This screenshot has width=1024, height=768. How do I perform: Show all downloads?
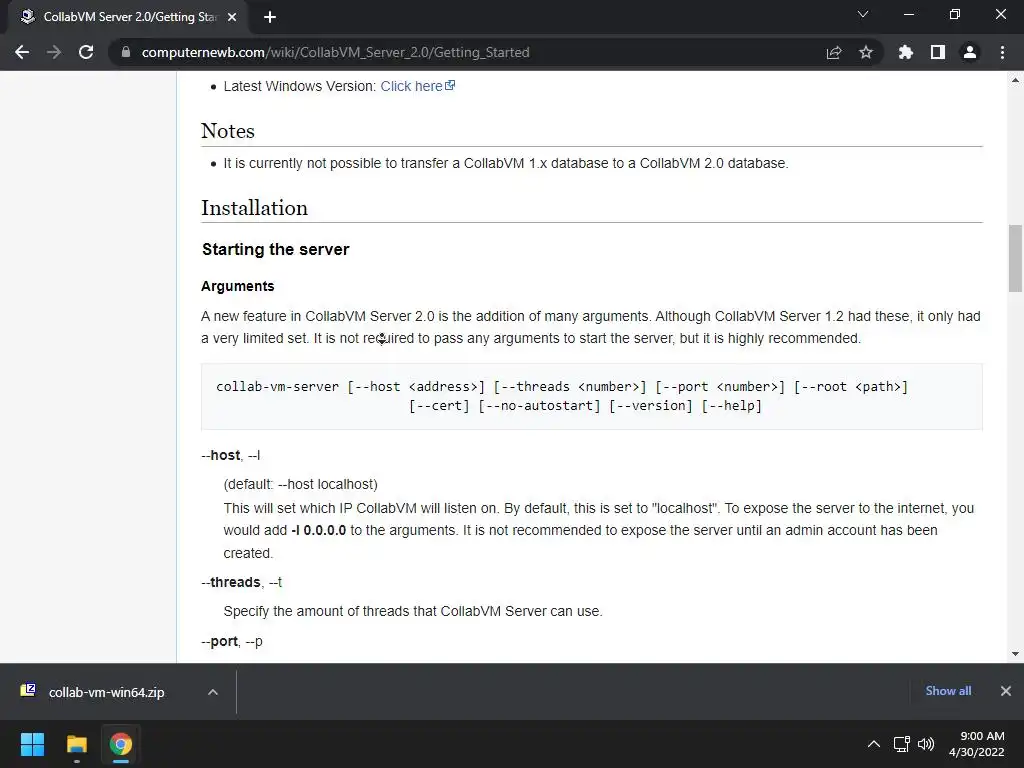tap(948, 691)
